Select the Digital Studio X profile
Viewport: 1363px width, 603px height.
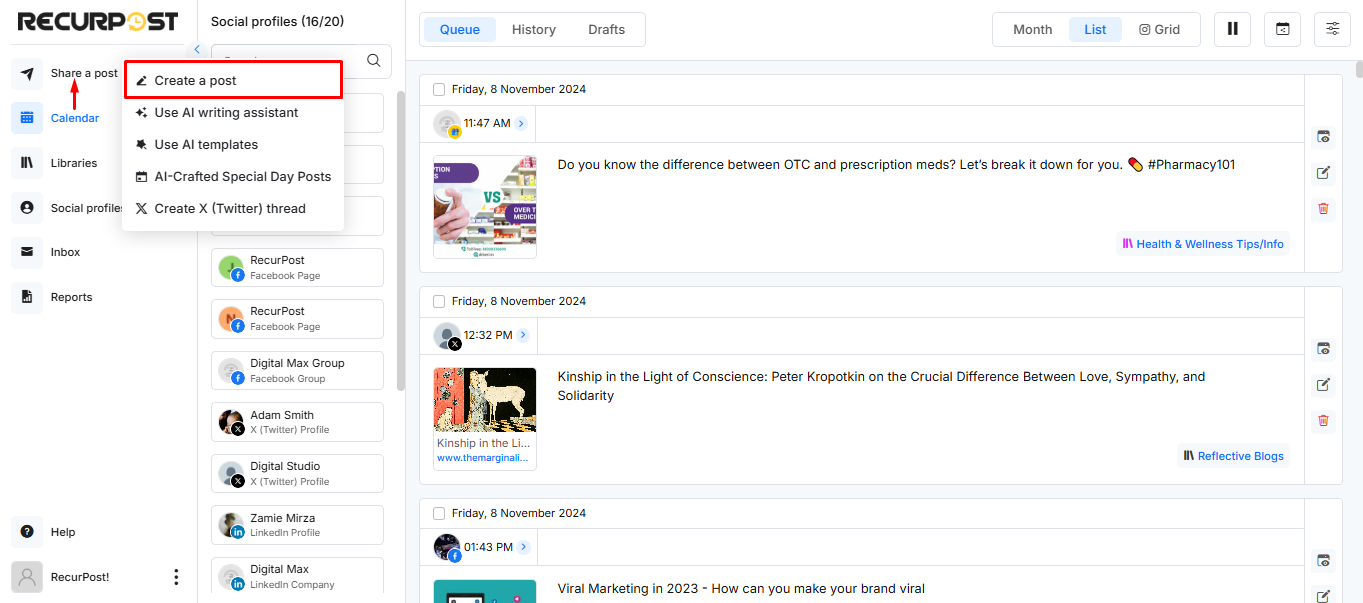pyautogui.click(x=297, y=473)
